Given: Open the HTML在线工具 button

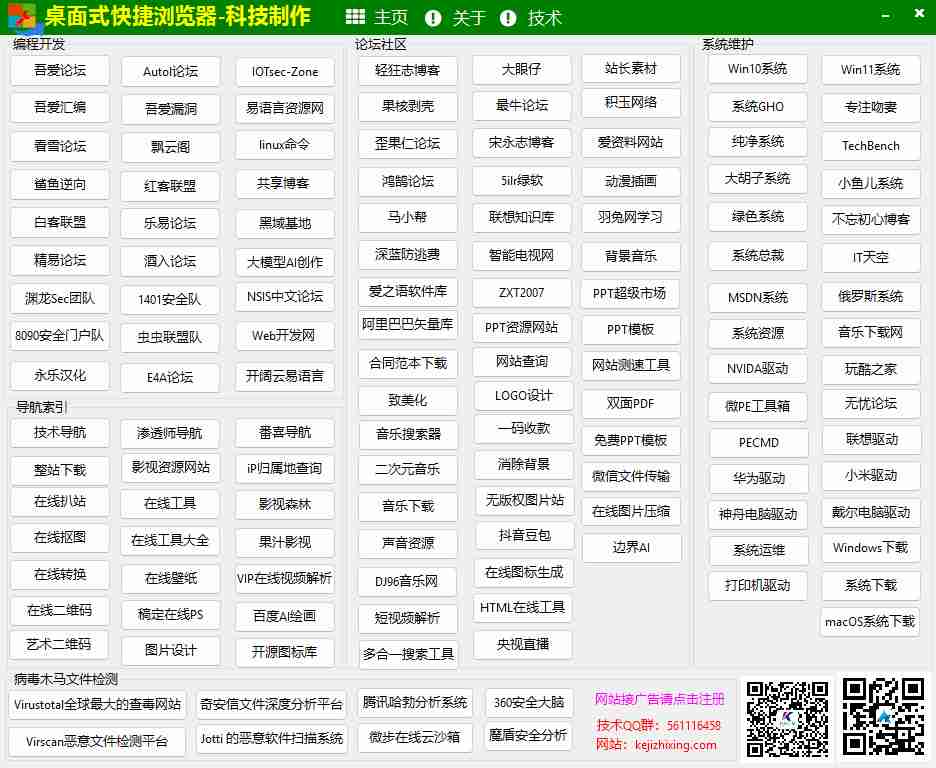Looking at the screenshot, I should click(523, 607).
